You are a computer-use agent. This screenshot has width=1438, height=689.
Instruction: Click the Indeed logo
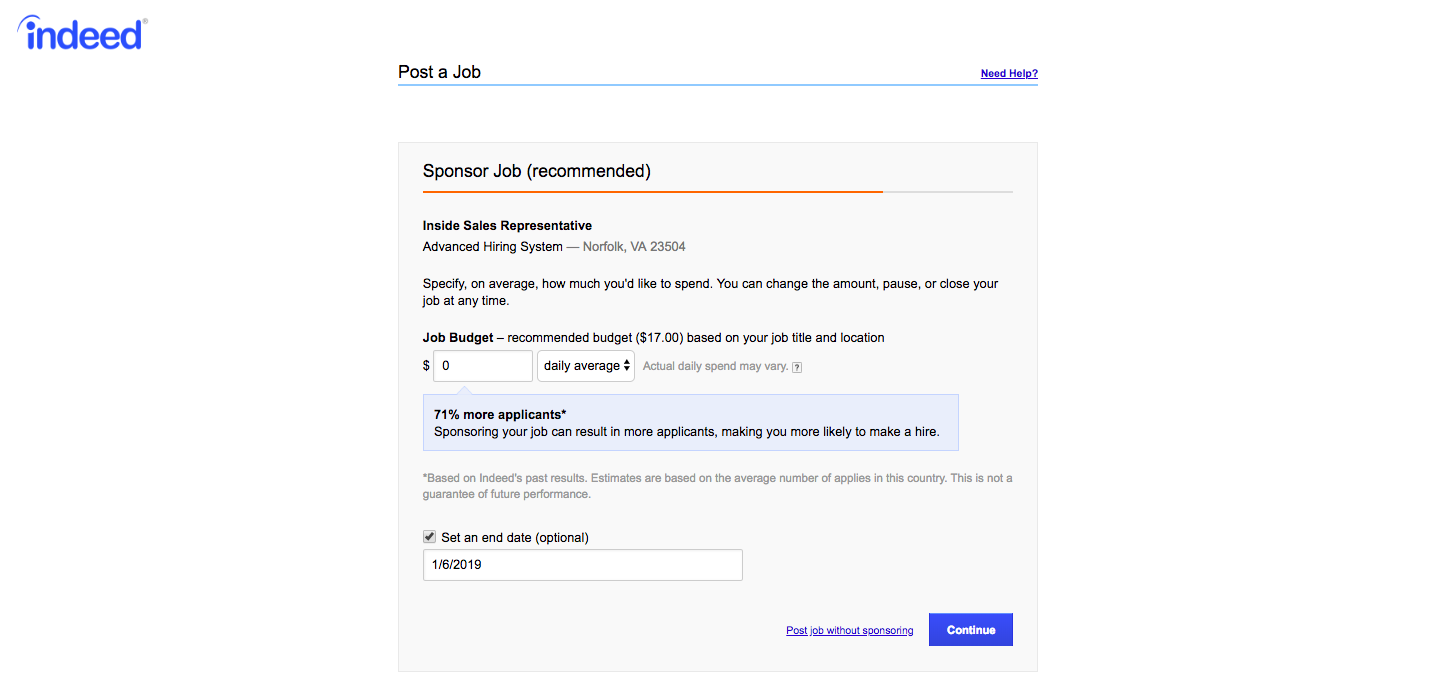point(82,33)
